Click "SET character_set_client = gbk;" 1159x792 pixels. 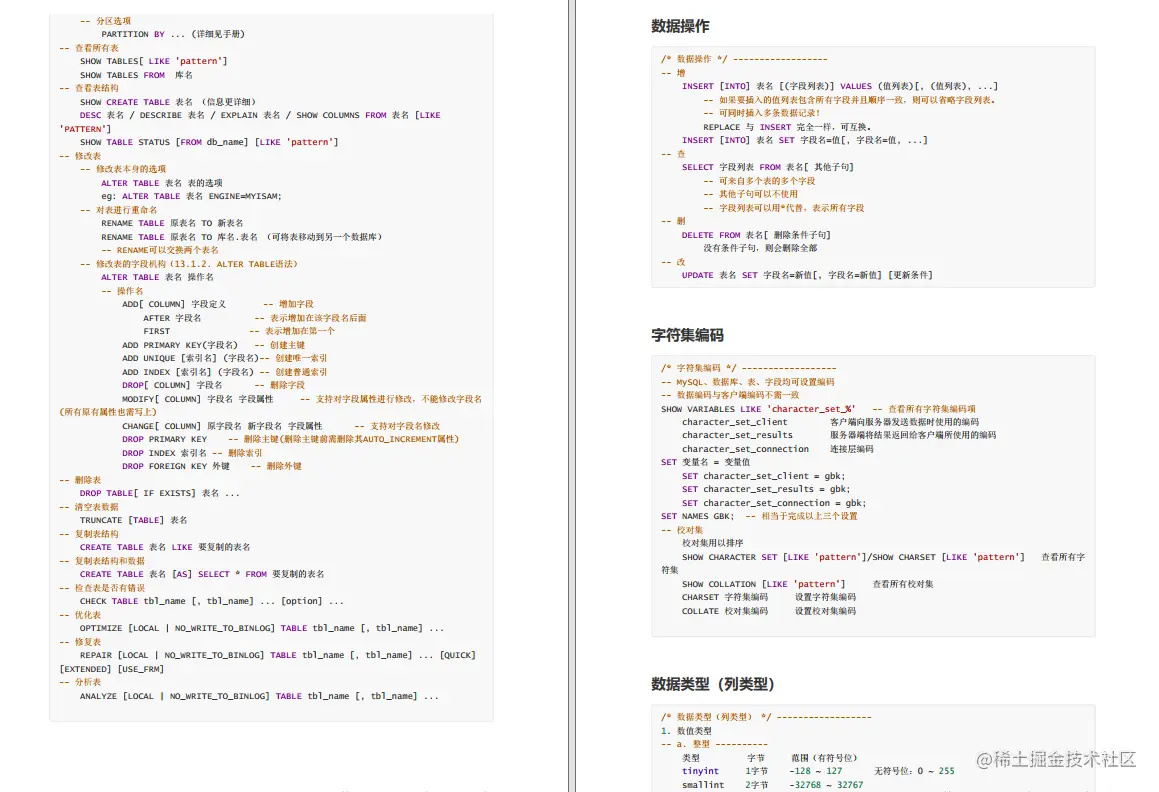[763, 476]
